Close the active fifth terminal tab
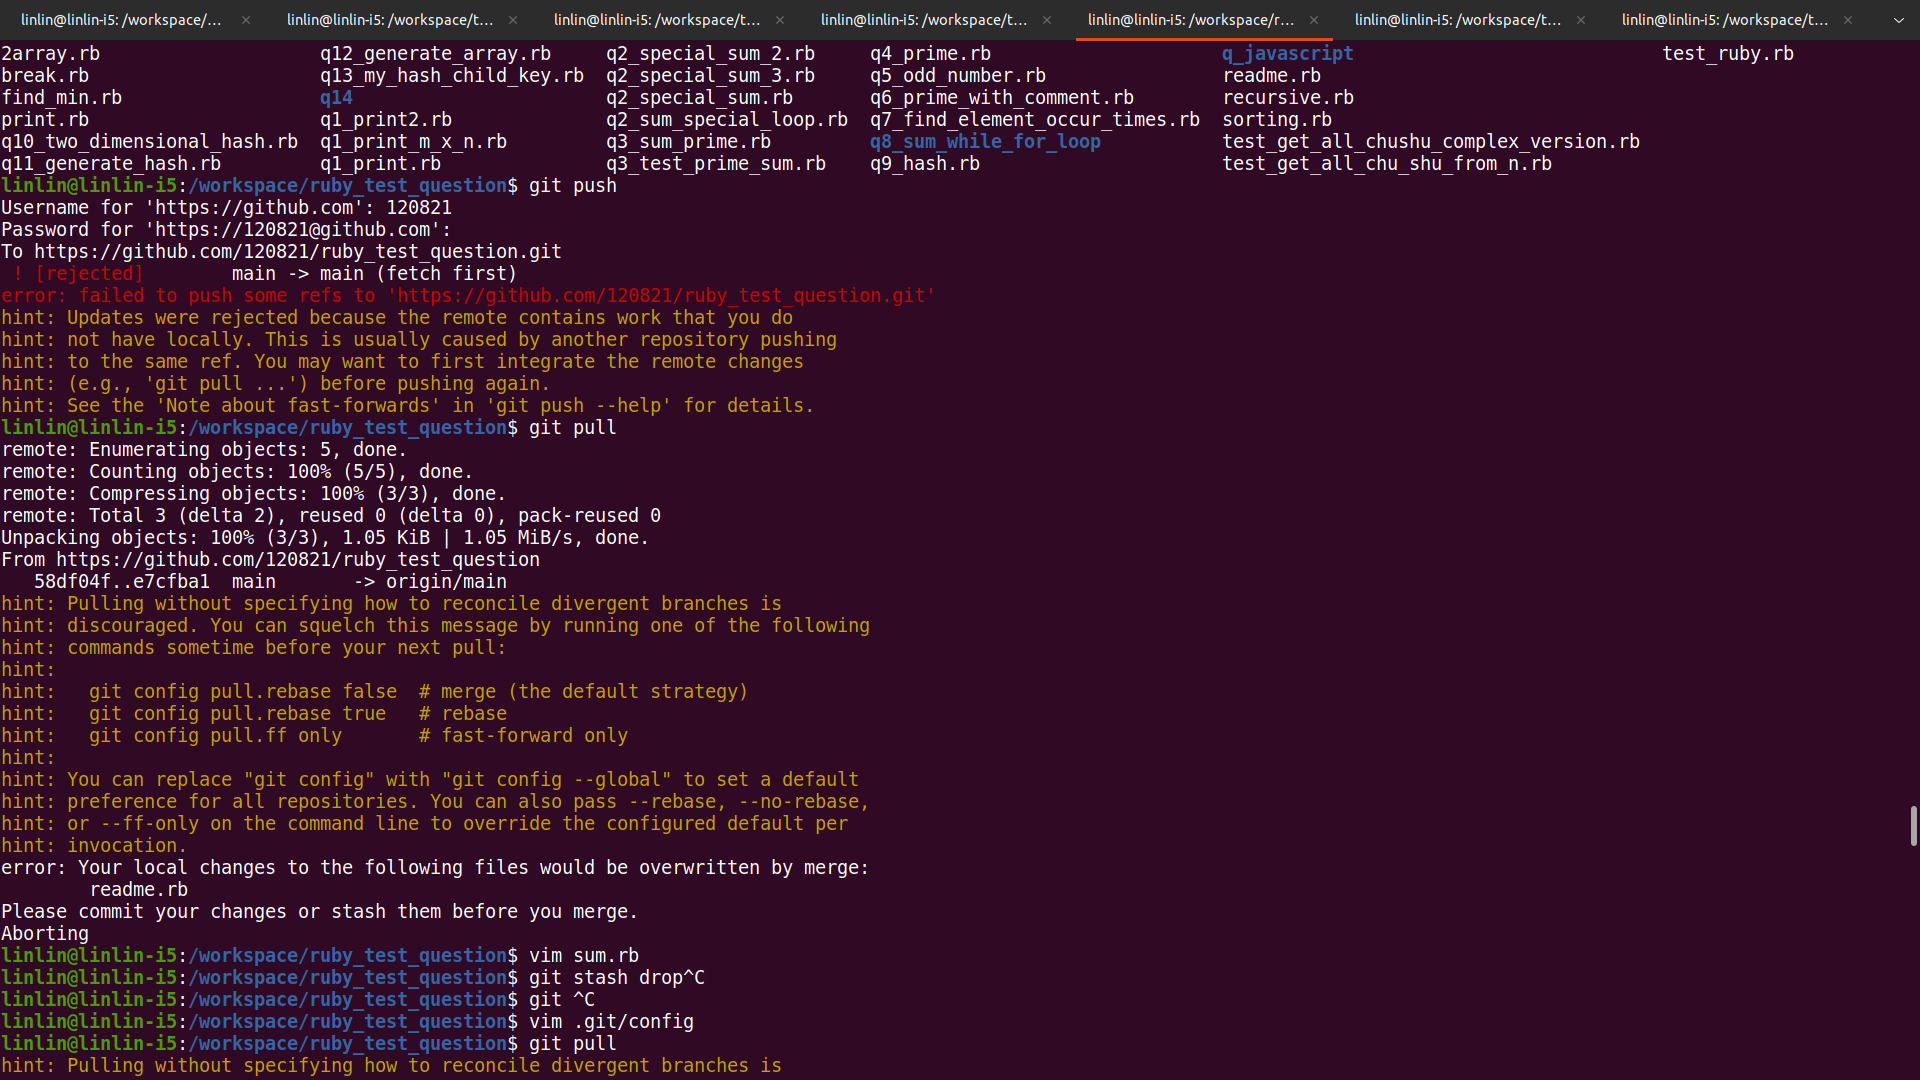 click(x=1314, y=20)
